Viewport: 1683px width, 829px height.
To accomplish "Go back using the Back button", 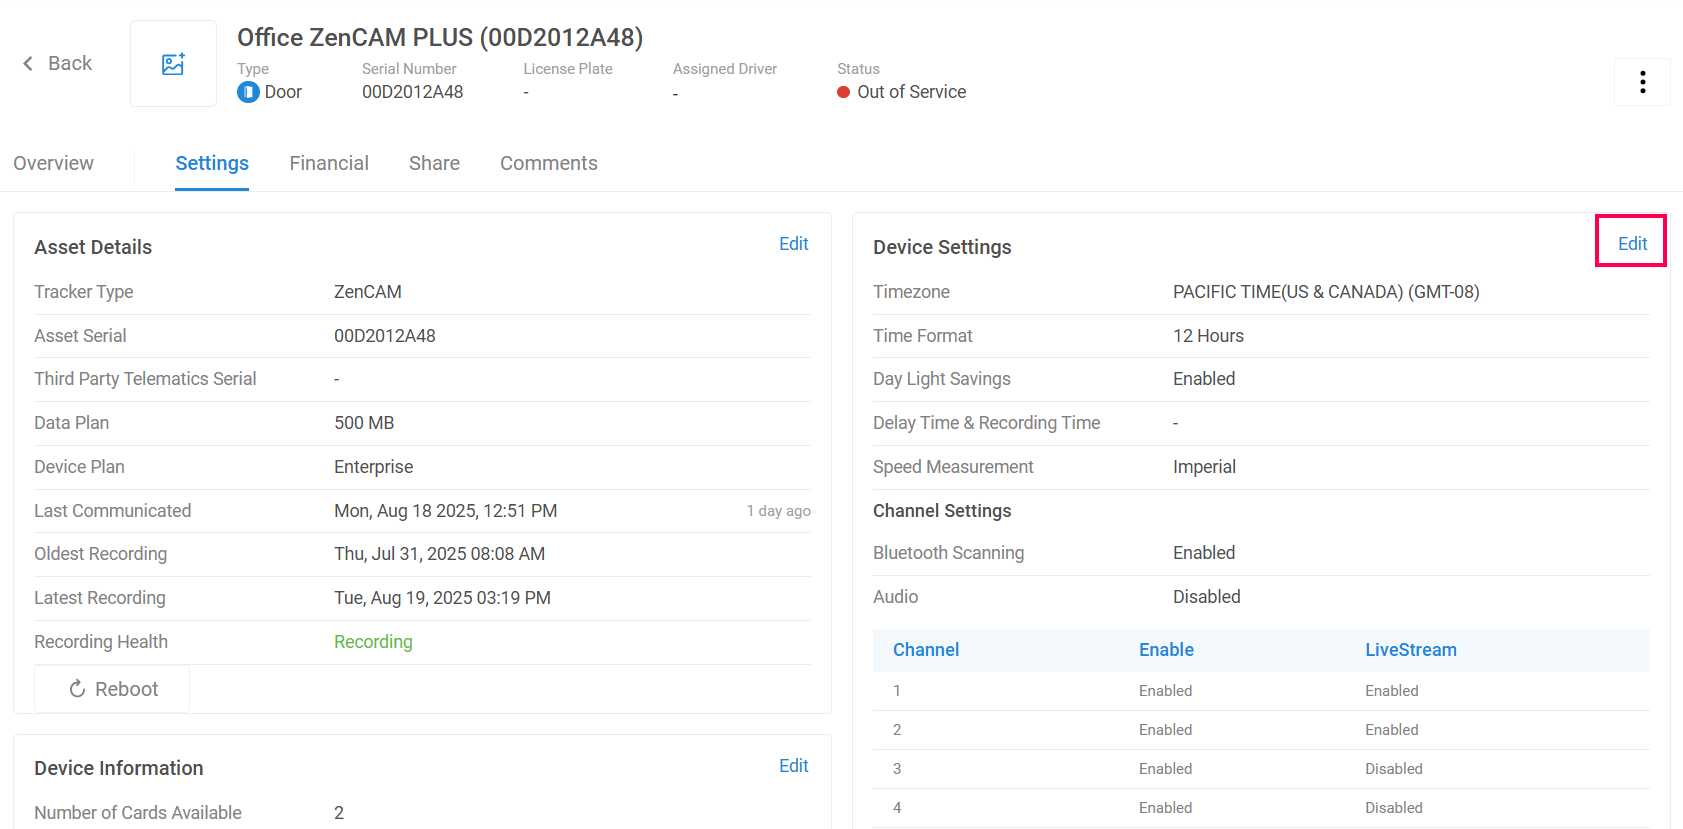I will tap(57, 63).
